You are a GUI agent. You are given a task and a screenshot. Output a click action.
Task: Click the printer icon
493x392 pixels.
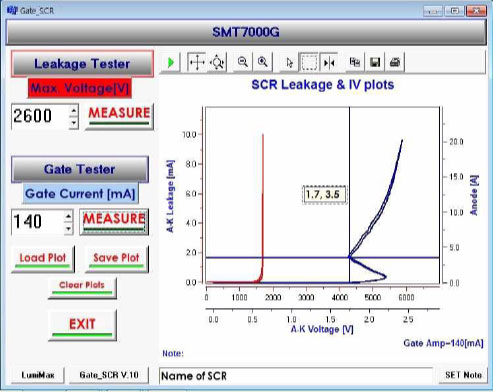click(395, 62)
